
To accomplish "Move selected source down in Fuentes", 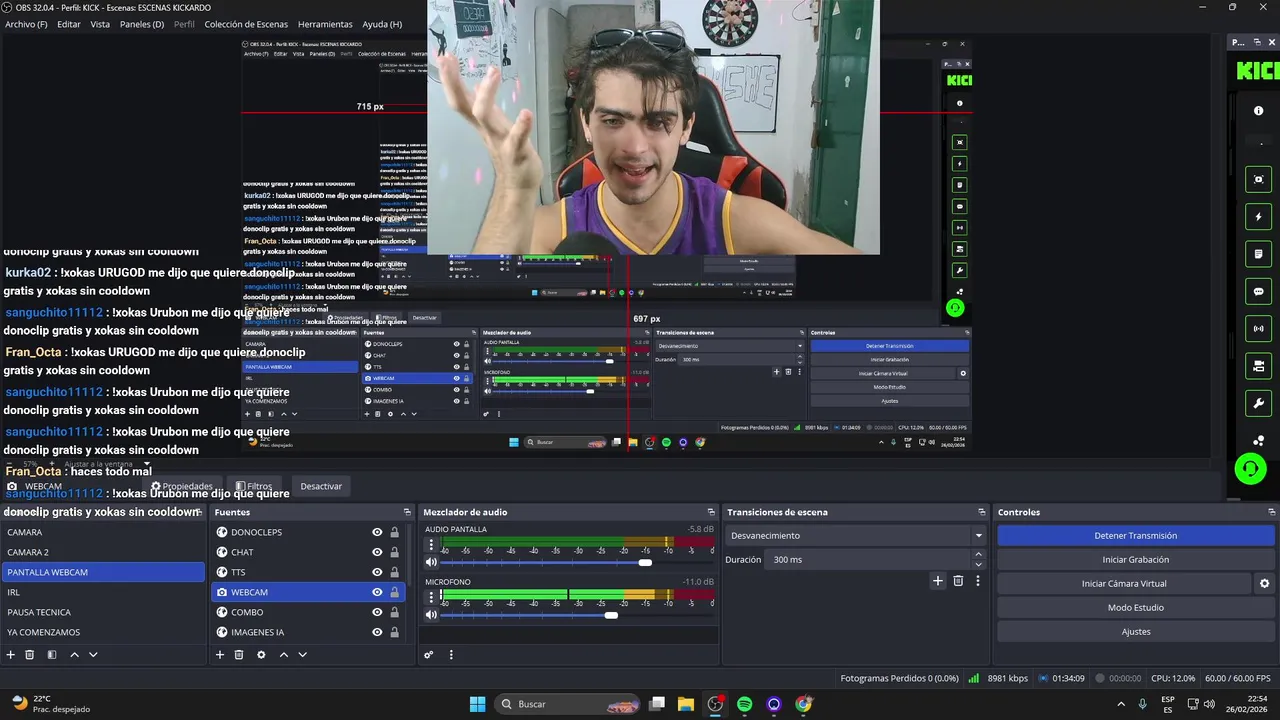I will [x=302, y=655].
